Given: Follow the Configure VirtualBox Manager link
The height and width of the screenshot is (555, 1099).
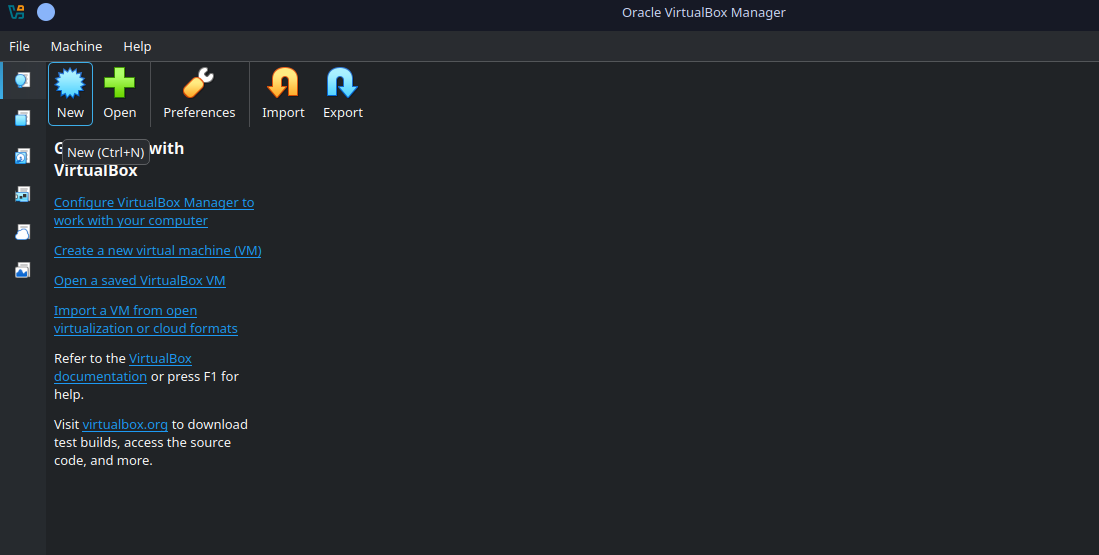Looking at the screenshot, I should click(x=153, y=203).
